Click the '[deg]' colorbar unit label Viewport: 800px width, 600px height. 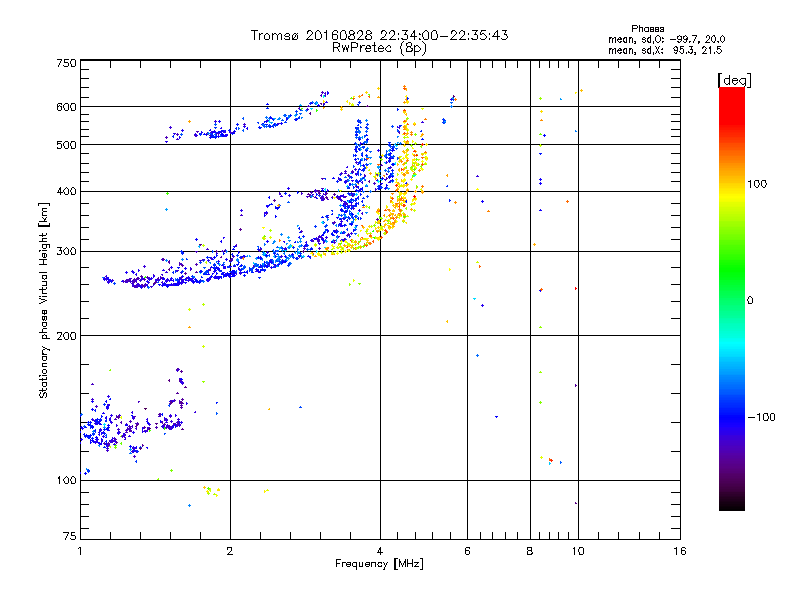coord(734,80)
